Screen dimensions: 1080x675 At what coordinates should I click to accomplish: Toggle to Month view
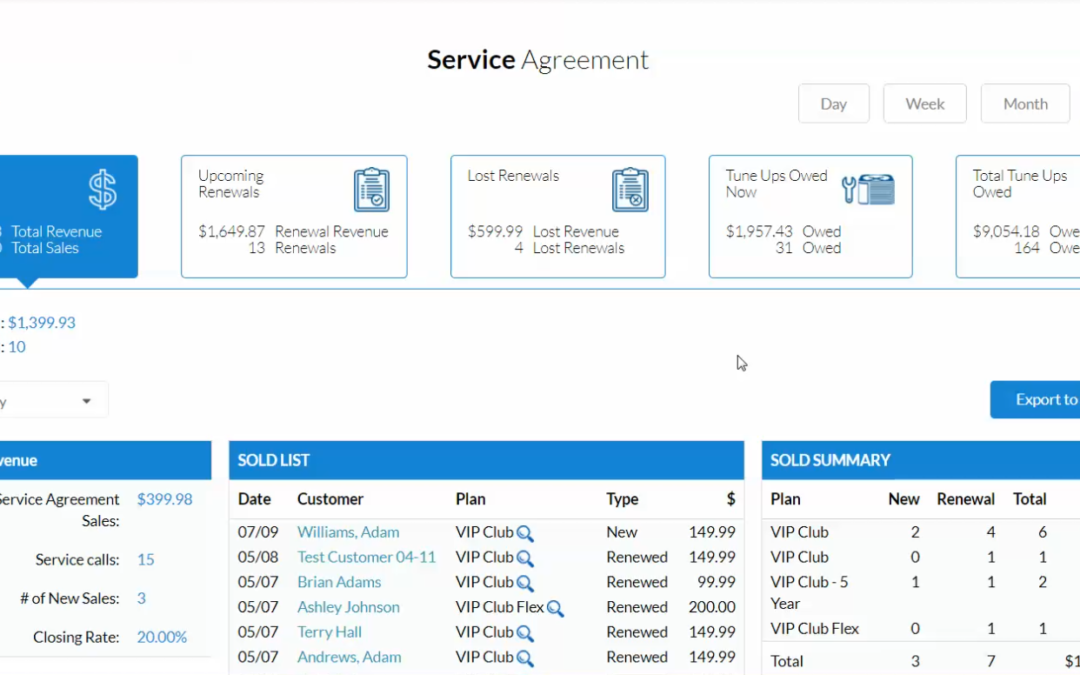pos(1024,103)
